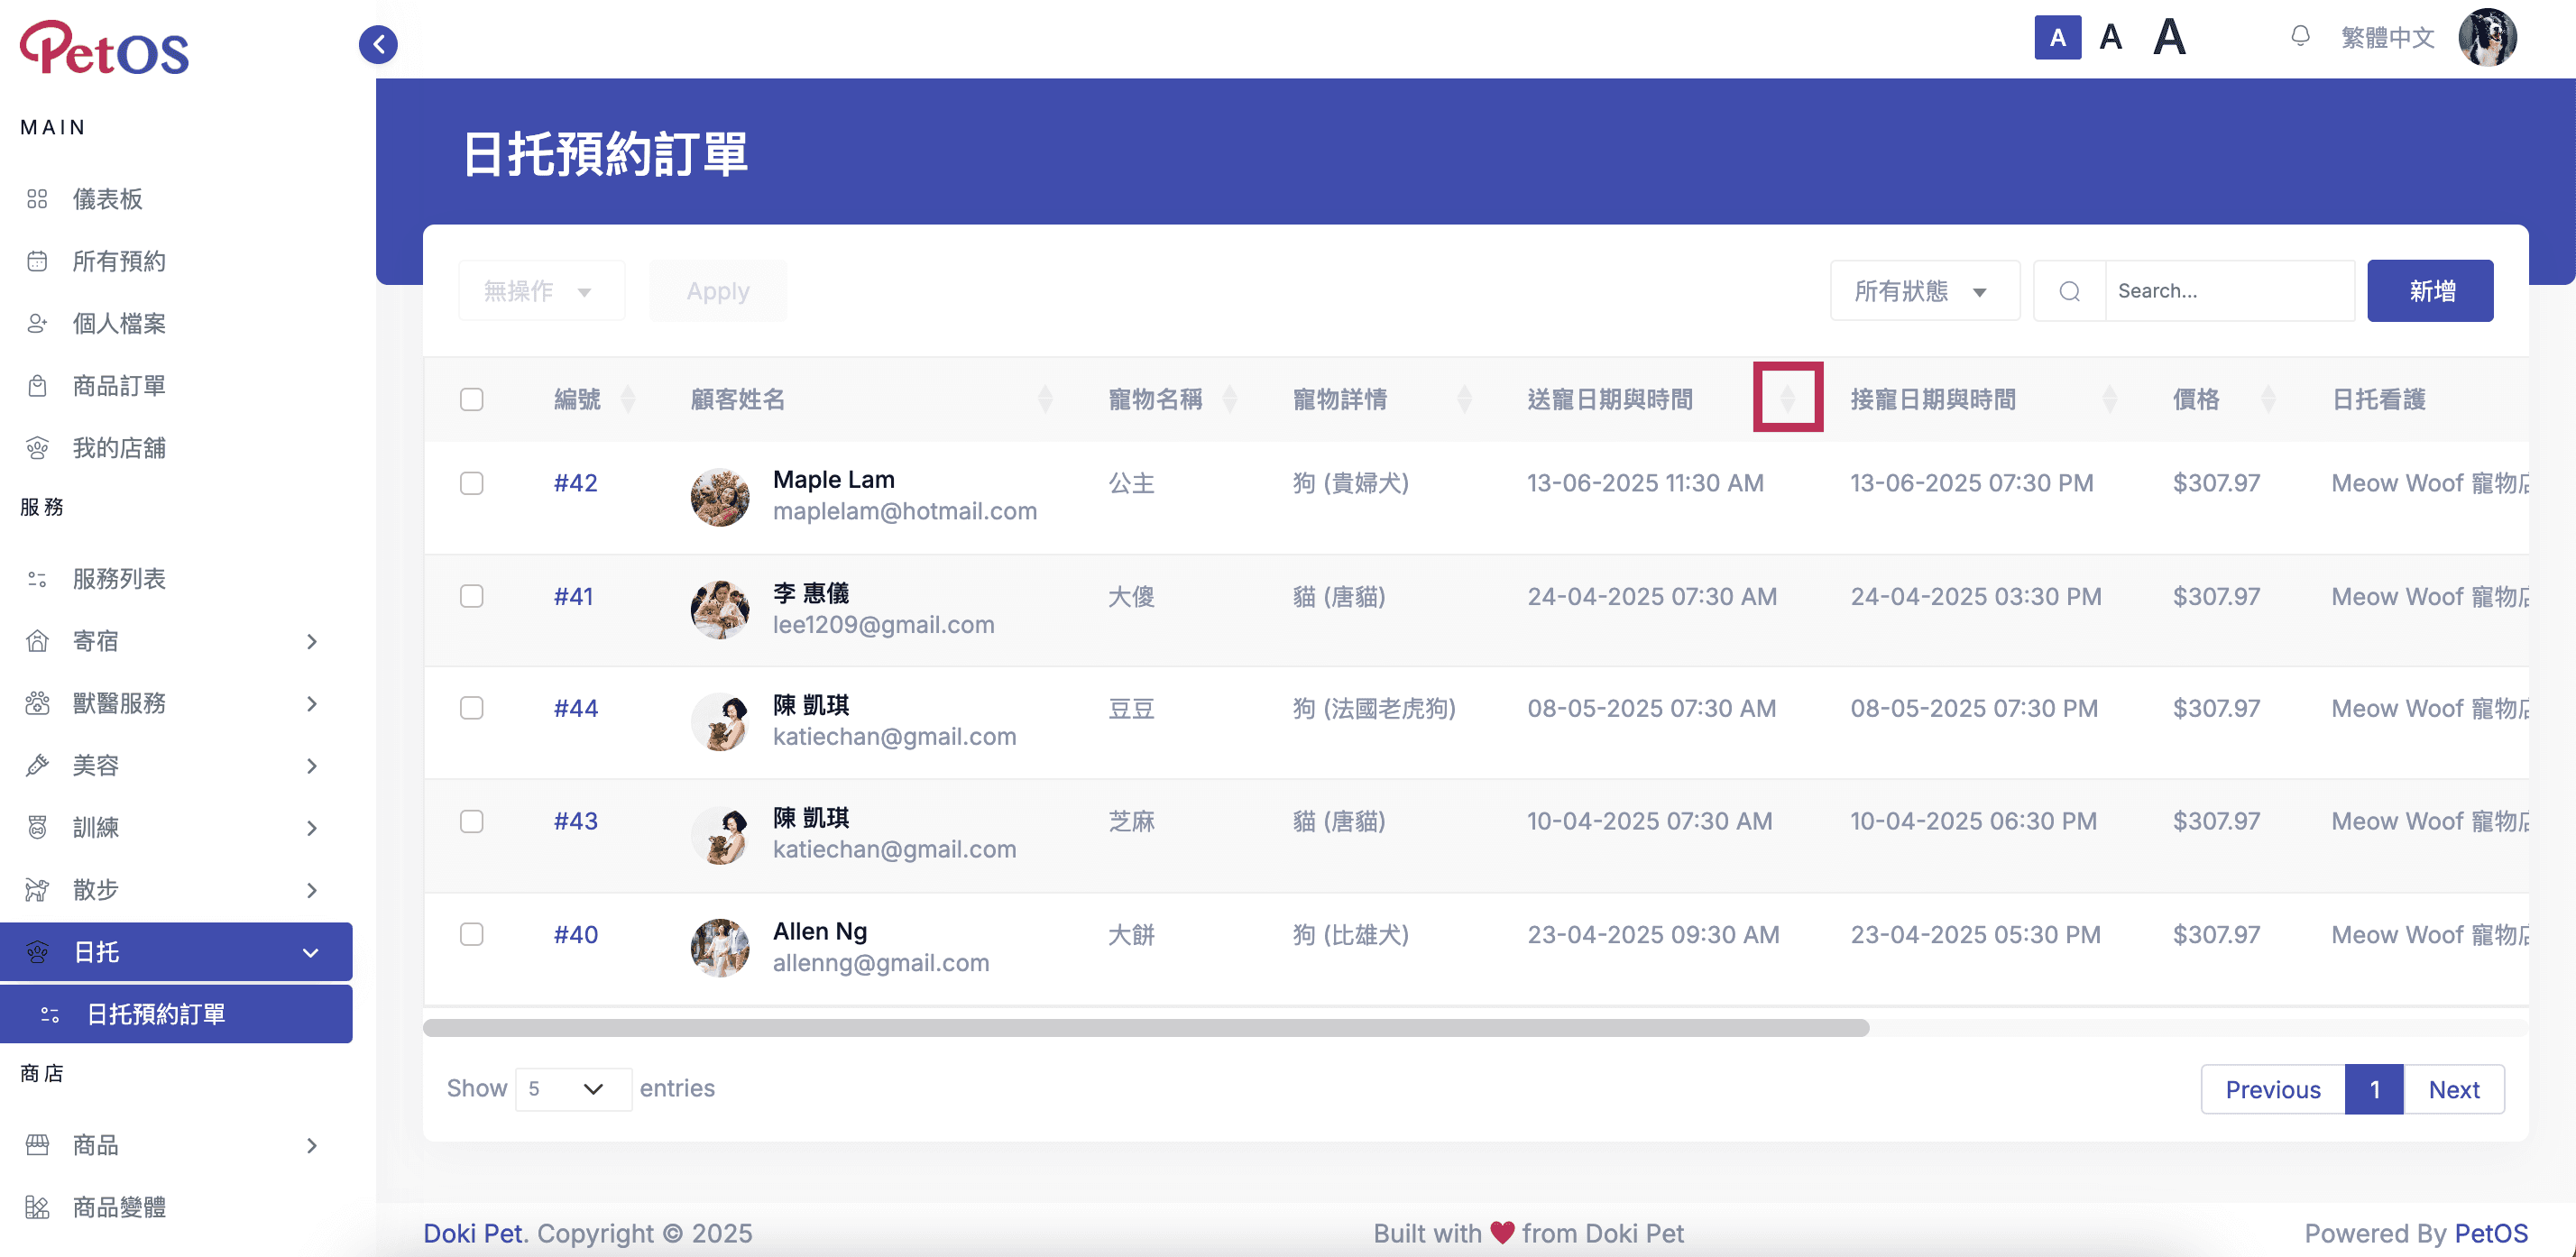This screenshot has width=2576, height=1257.
Task: Select the large font size A
Action: (2169, 37)
